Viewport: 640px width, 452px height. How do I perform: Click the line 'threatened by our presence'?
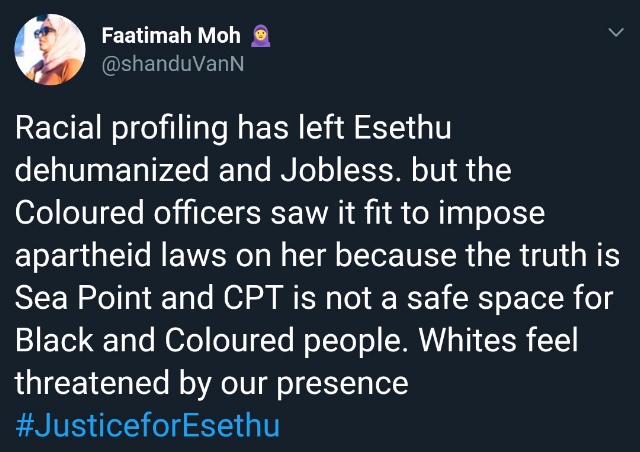212,384
